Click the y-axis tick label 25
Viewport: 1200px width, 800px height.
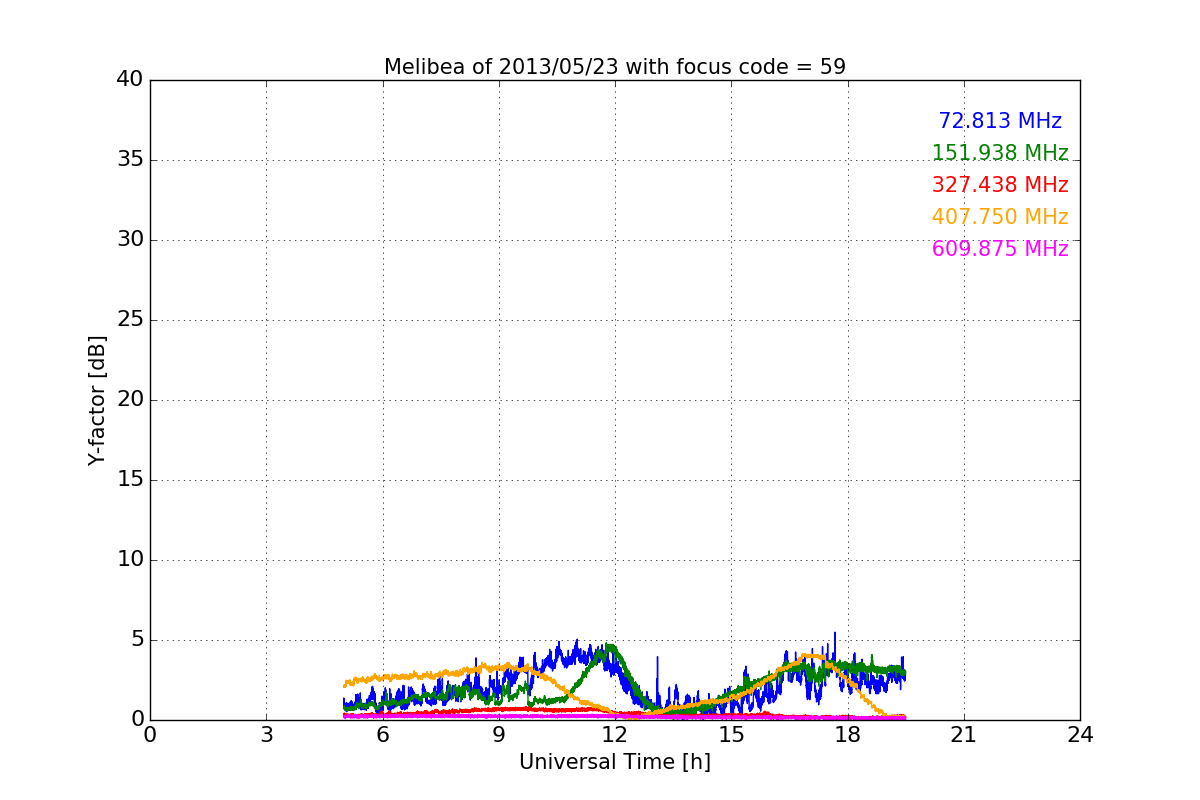click(130, 319)
